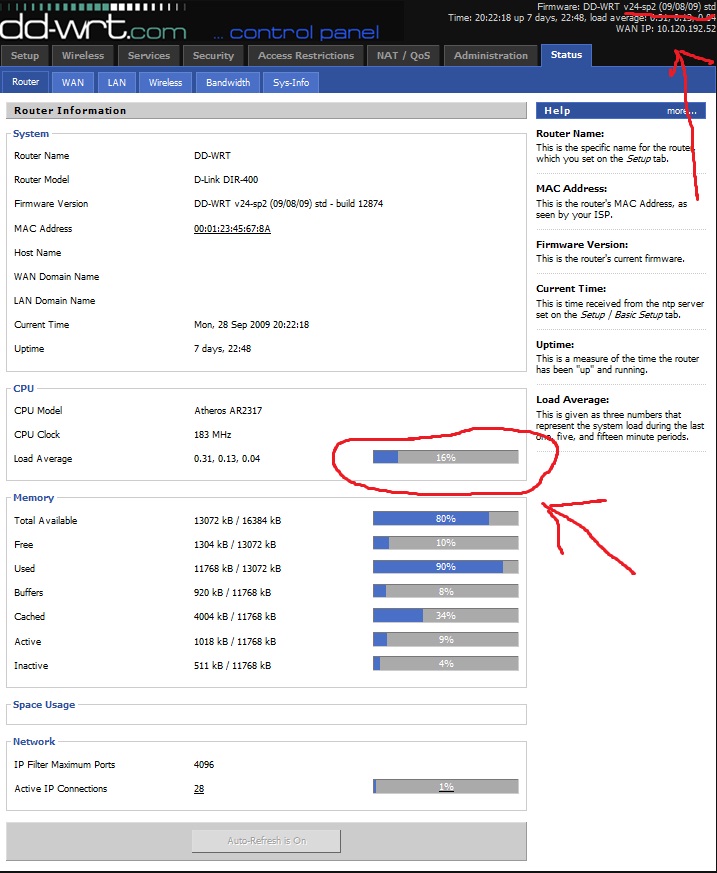Viewport: 717px width, 873px height.
Task: Click the Help more... link
Action: [x=681, y=111]
